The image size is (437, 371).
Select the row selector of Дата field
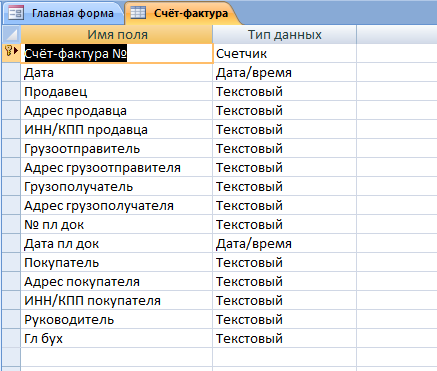(11, 72)
